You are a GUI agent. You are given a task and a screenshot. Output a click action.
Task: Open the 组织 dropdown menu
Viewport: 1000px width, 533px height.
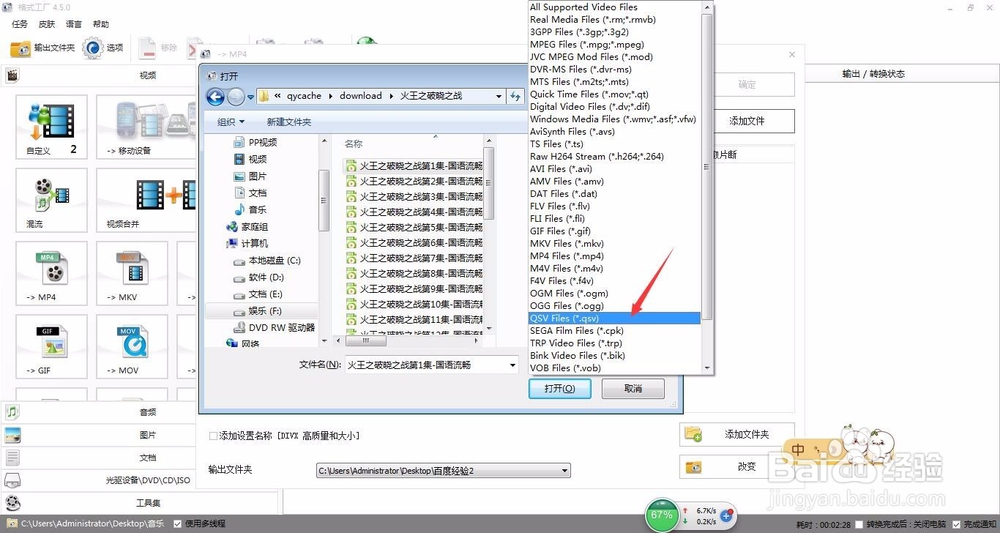coord(231,122)
